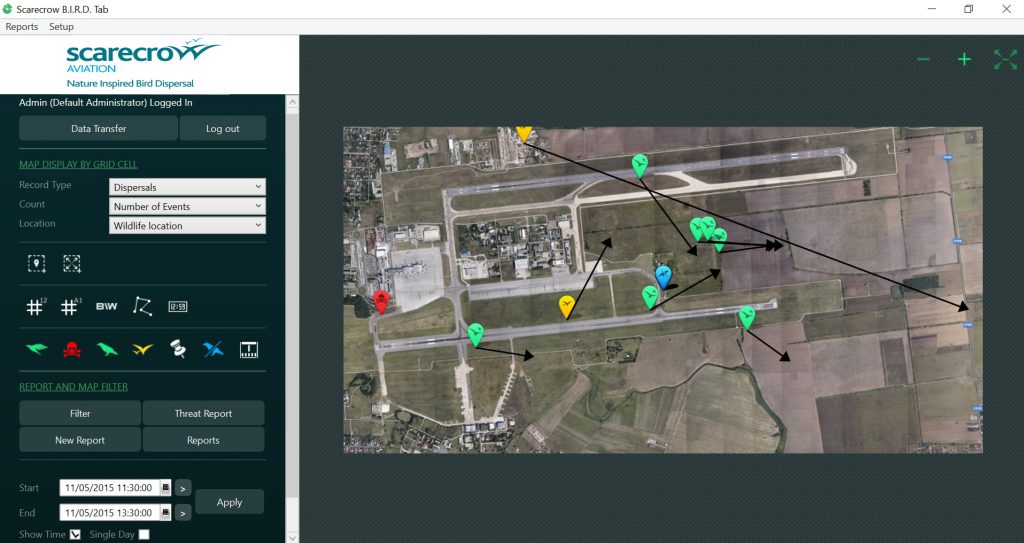Image resolution: width=1024 pixels, height=543 pixels.
Task: Click the 12:59 clock display icon
Action: 178,307
